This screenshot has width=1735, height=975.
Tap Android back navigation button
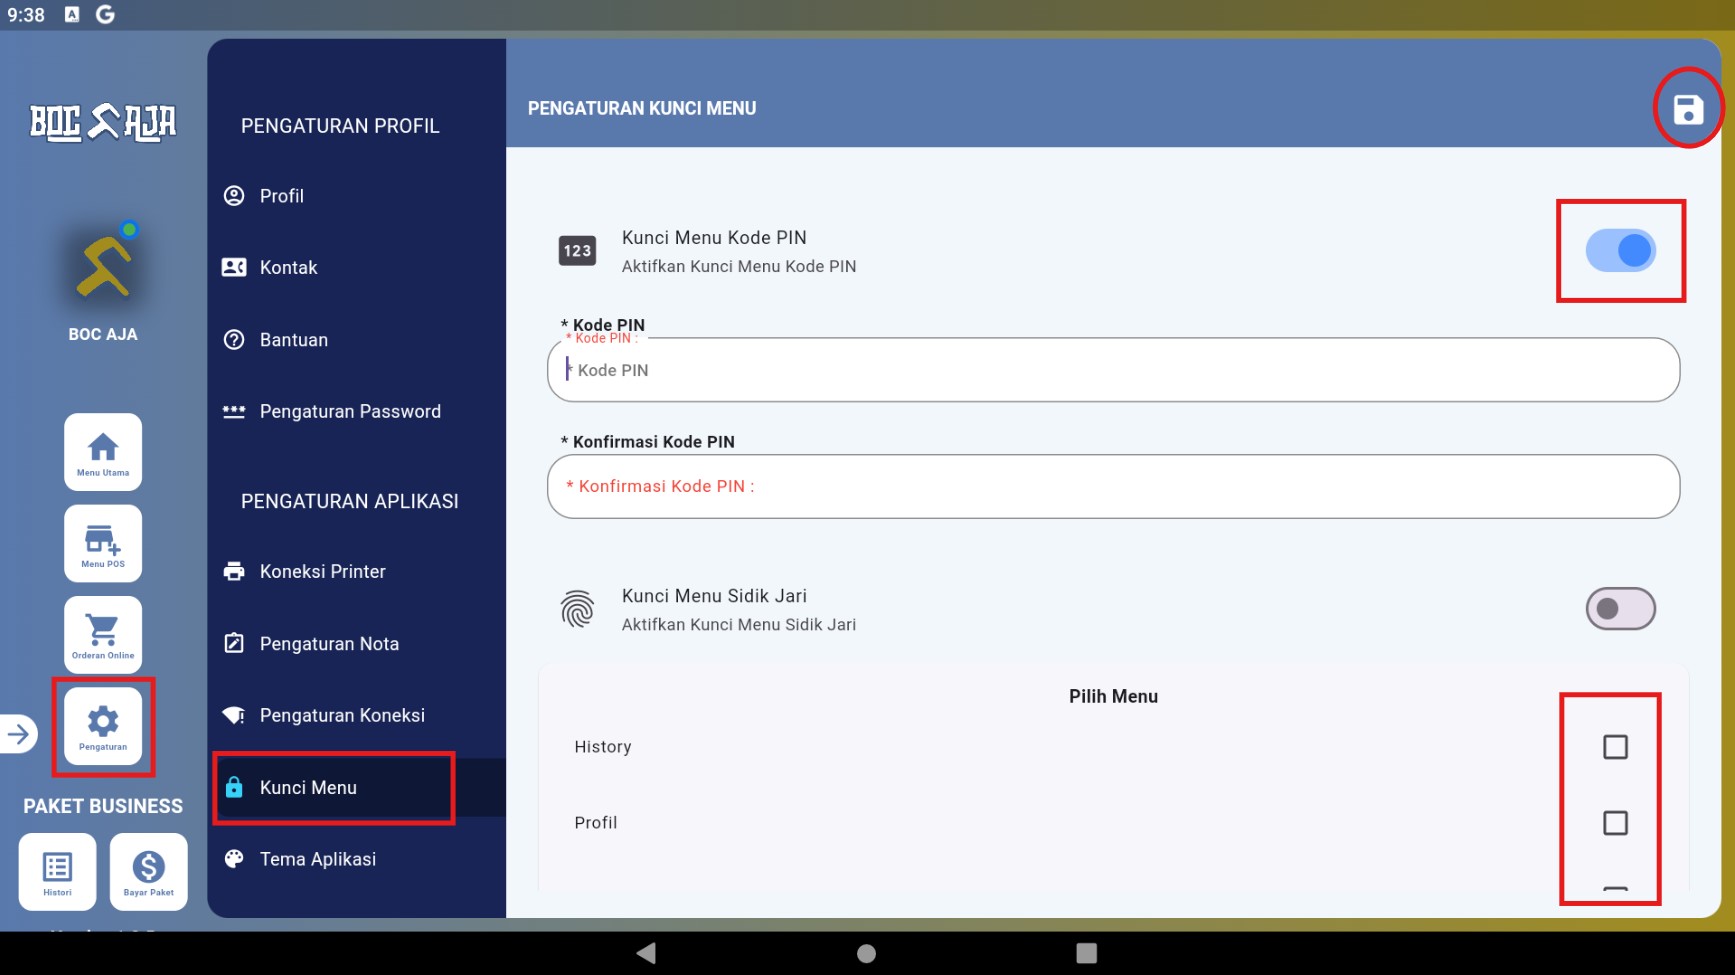tap(646, 953)
